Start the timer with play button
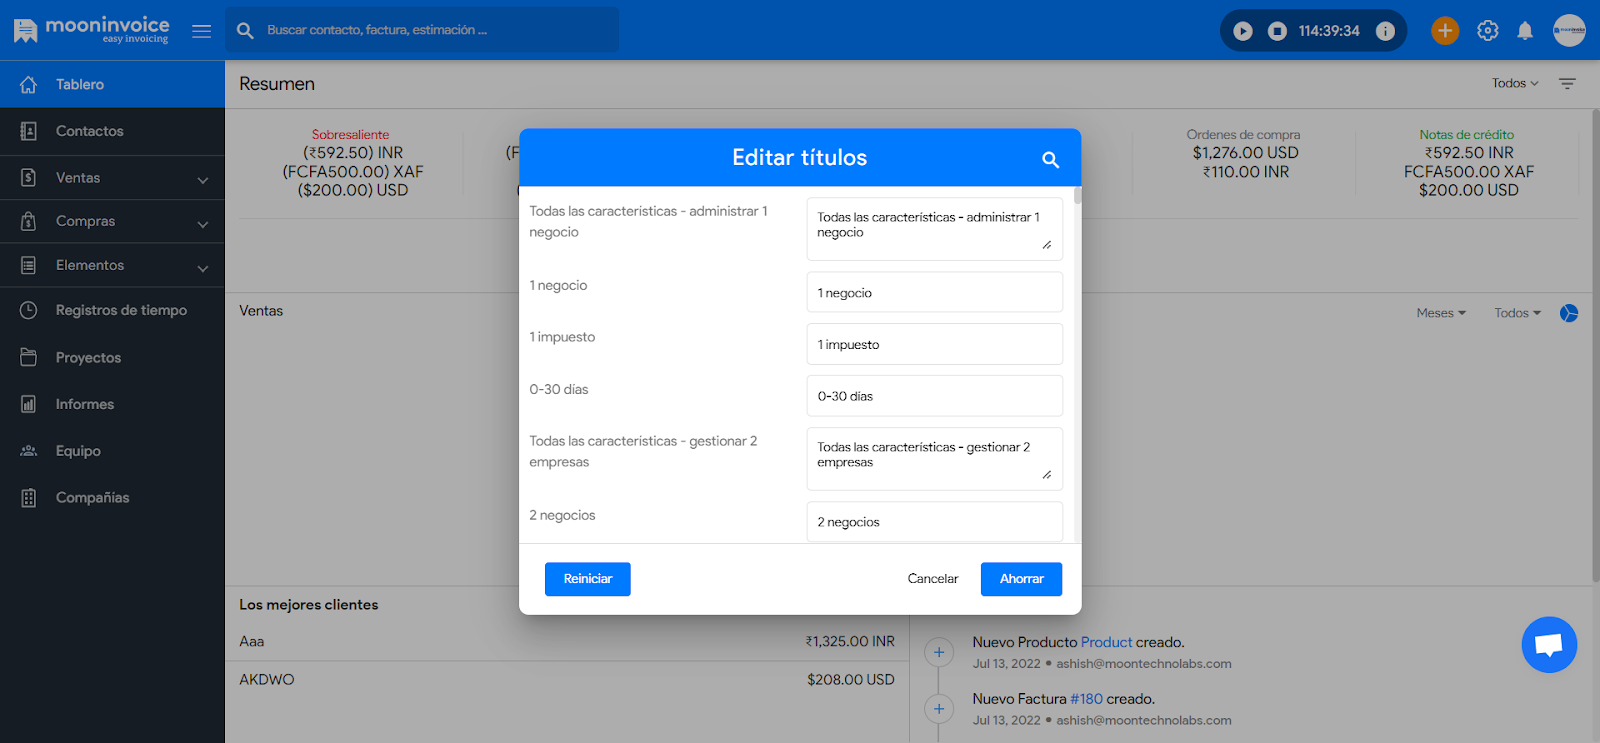Image resolution: width=1600 pixels, height=743 pixels. (x=1243, y=31)
